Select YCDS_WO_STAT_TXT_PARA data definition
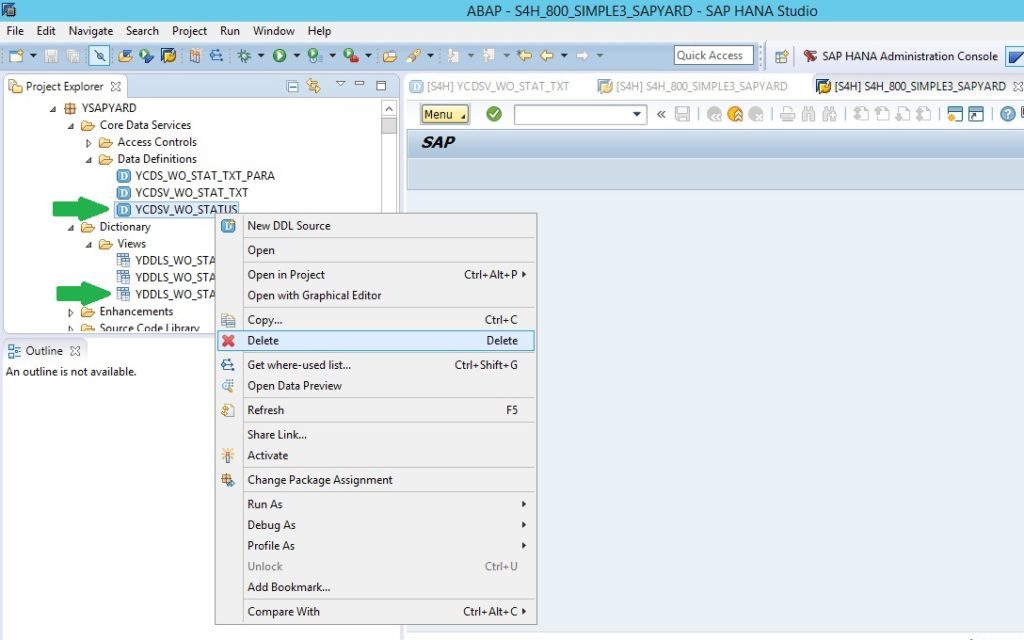This screenshot has height=640, width=1024. [x=204, y=176]
